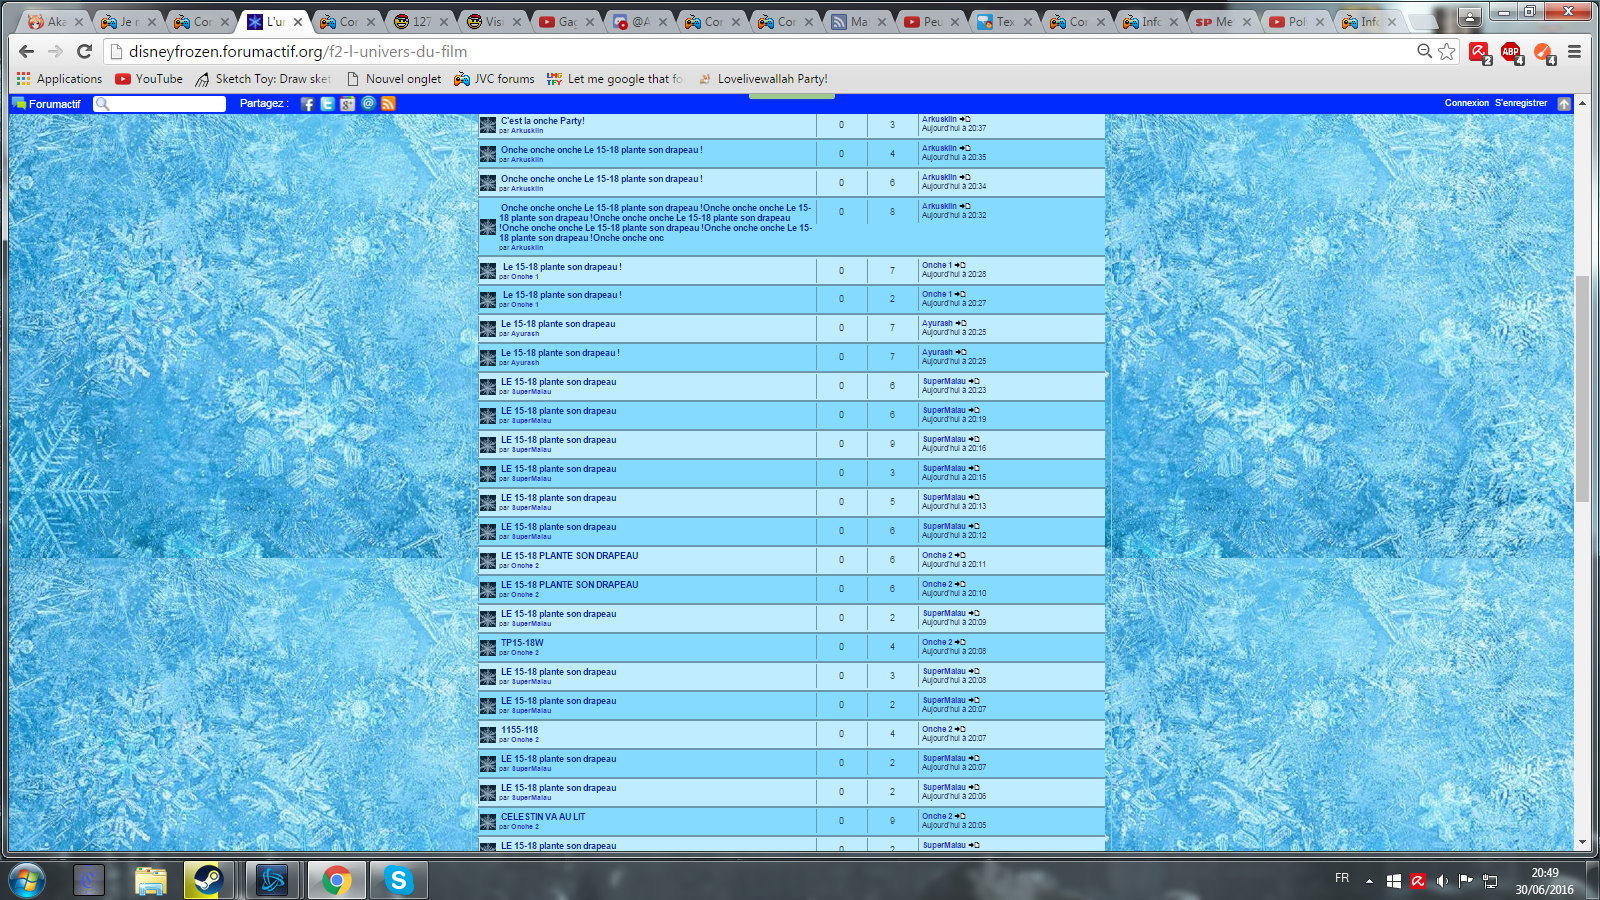The image size is (1600, 900).
Task: Click the S'enregistrer register link
Action: [x=1520, y=103]
